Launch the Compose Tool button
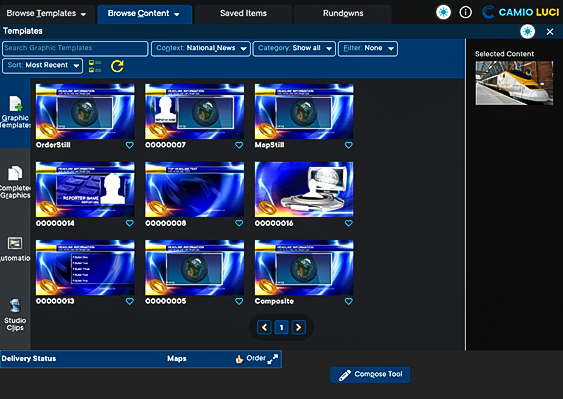The image size is (563, 399). tap(370, 375)
